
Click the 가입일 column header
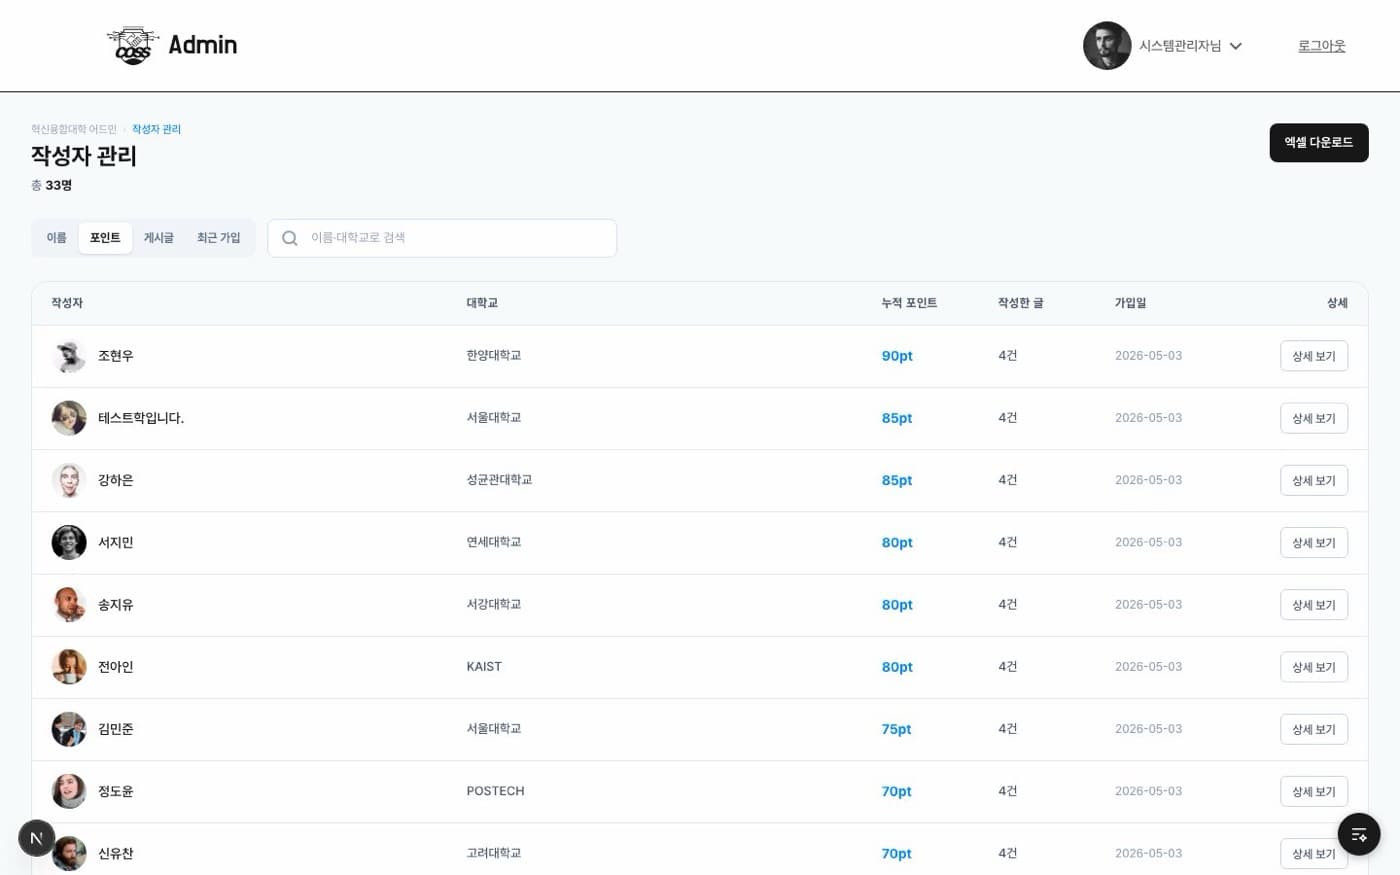(x=1131, y=303)
